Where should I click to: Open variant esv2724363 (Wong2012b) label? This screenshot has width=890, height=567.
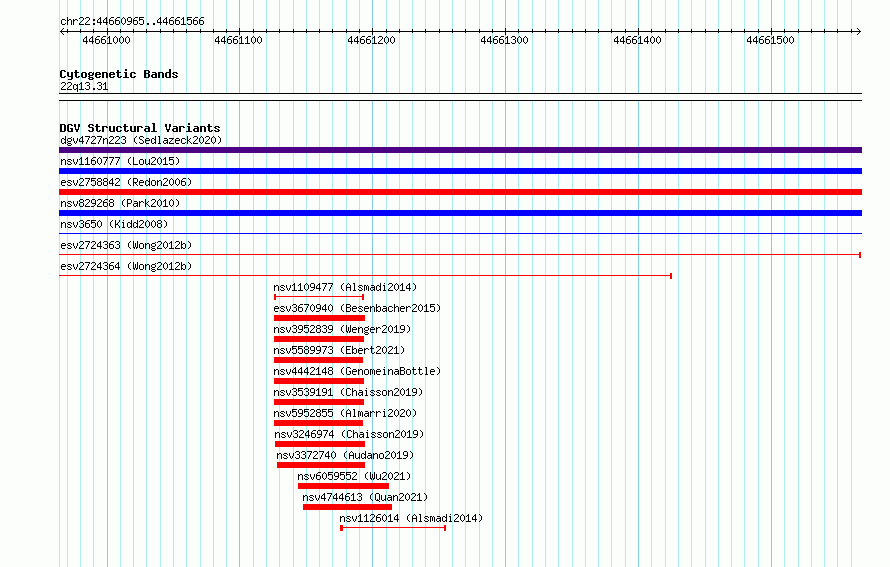126,245
